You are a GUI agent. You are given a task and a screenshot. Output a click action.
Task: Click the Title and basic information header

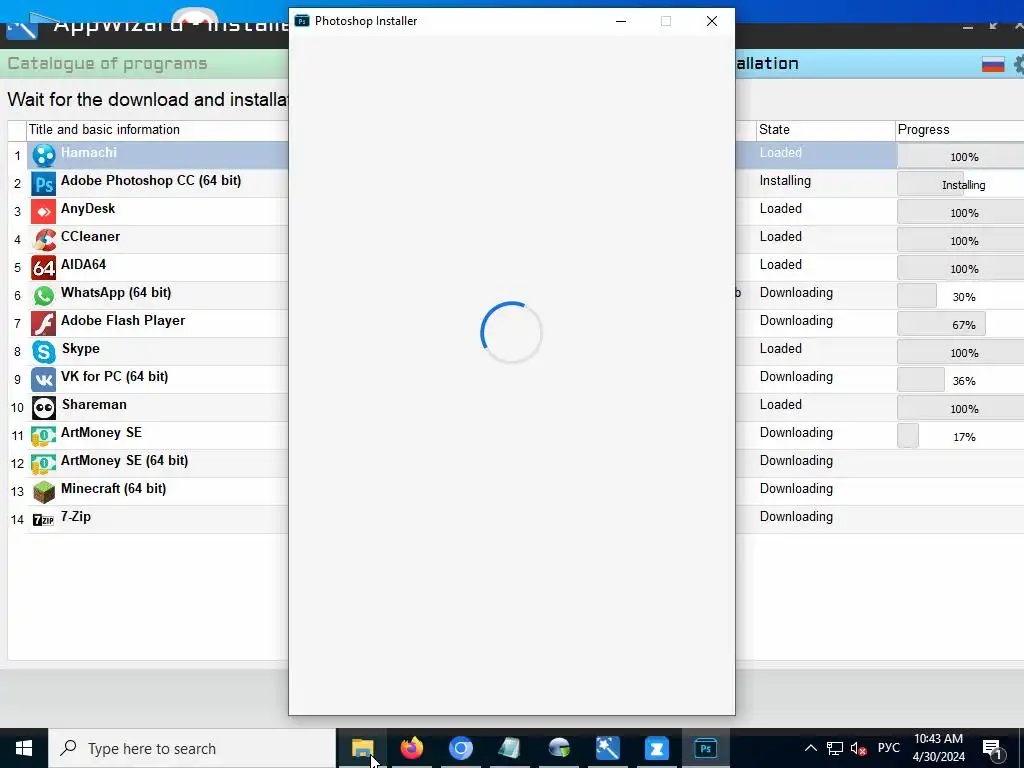104,129
